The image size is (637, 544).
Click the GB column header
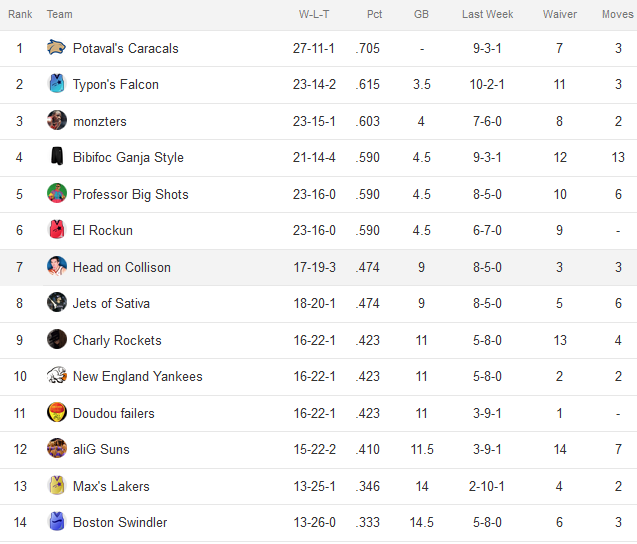pos(421,14)
